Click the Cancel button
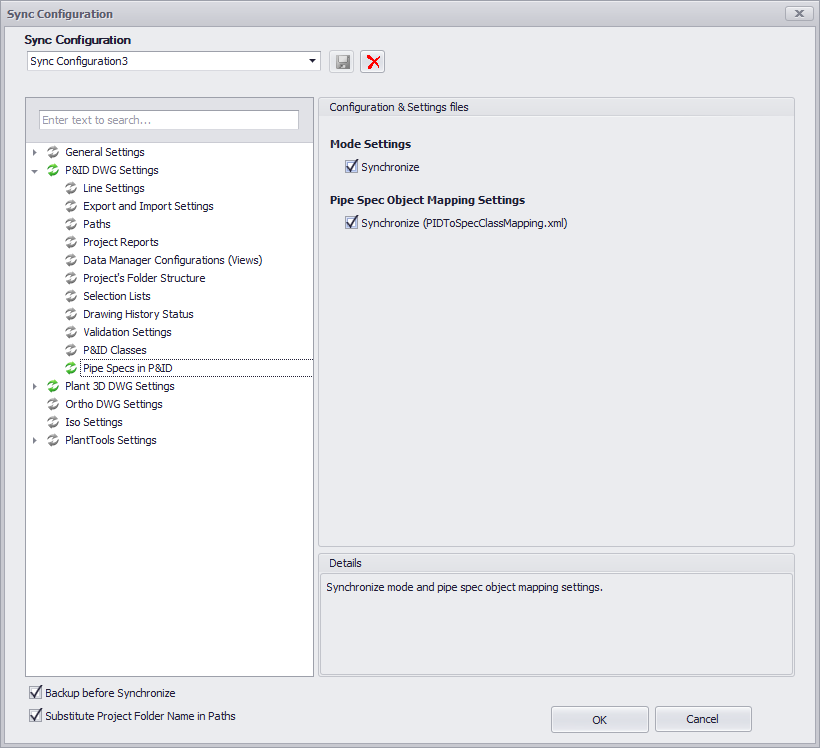 point(702,719)
